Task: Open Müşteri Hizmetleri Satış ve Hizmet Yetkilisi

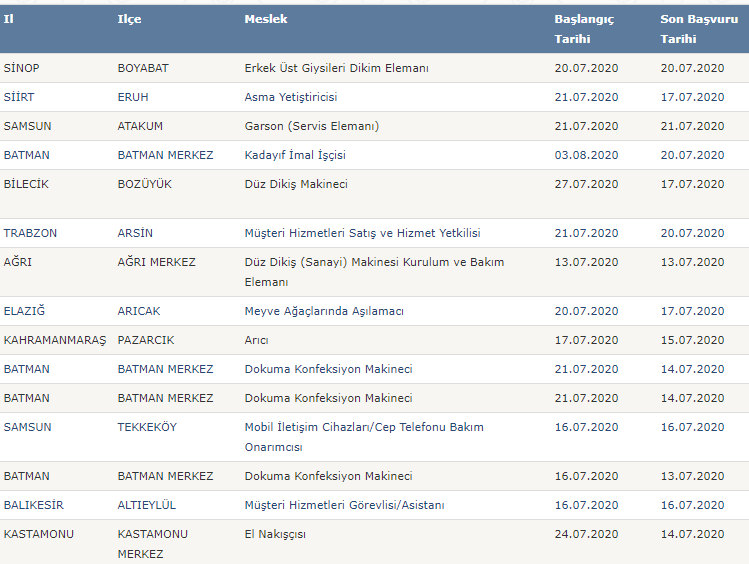Action: tap(362, 233)
